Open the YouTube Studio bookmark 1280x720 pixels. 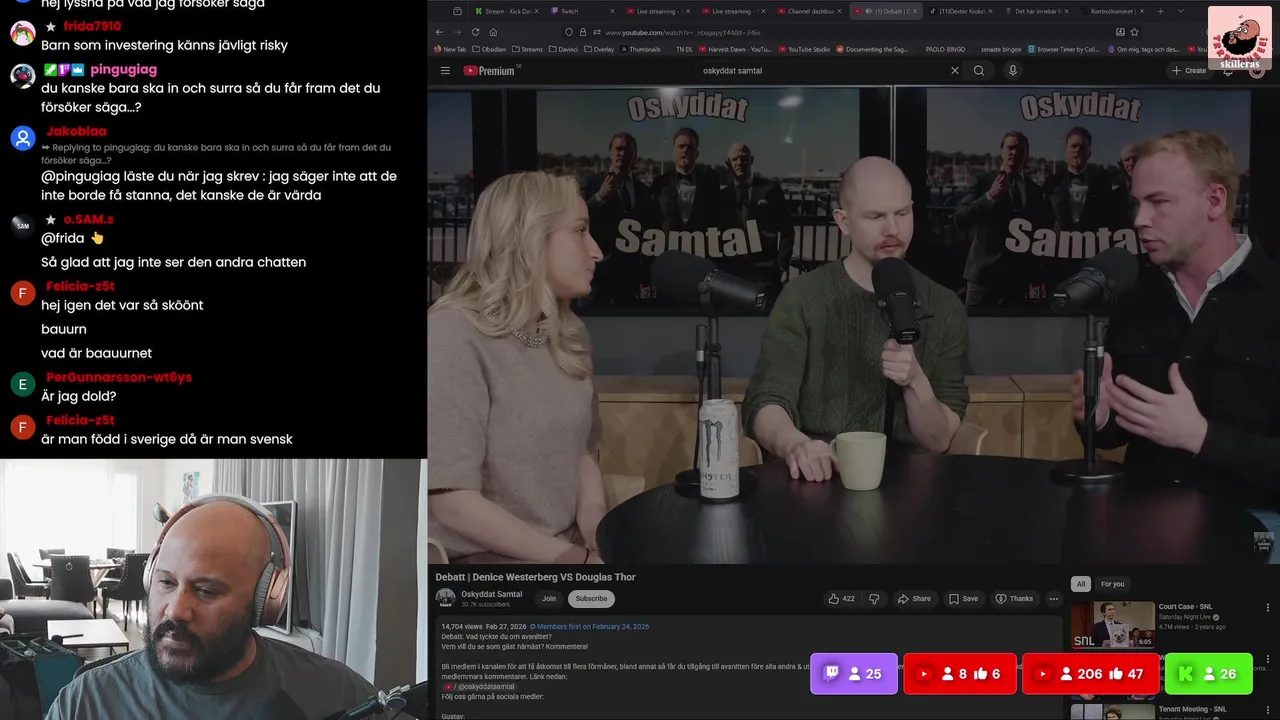(803, 49)
